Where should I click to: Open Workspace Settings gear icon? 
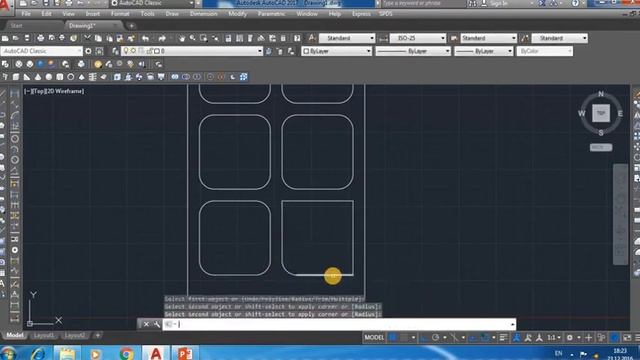pos(88,51)
